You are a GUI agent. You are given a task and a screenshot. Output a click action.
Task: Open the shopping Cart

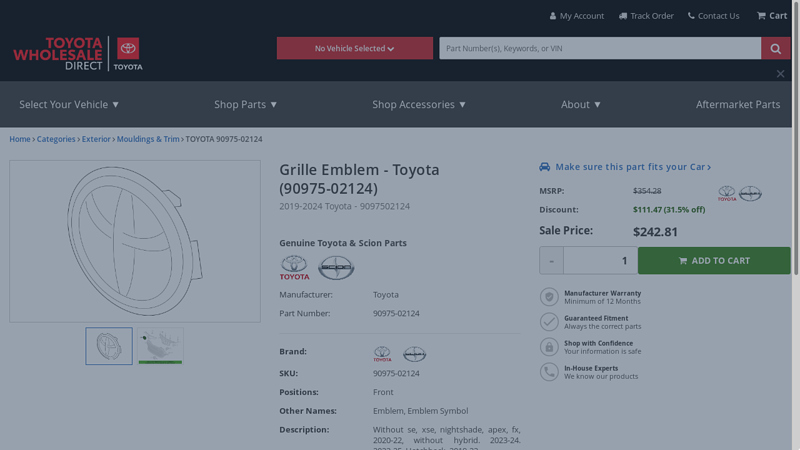click(x=771, y=16)
